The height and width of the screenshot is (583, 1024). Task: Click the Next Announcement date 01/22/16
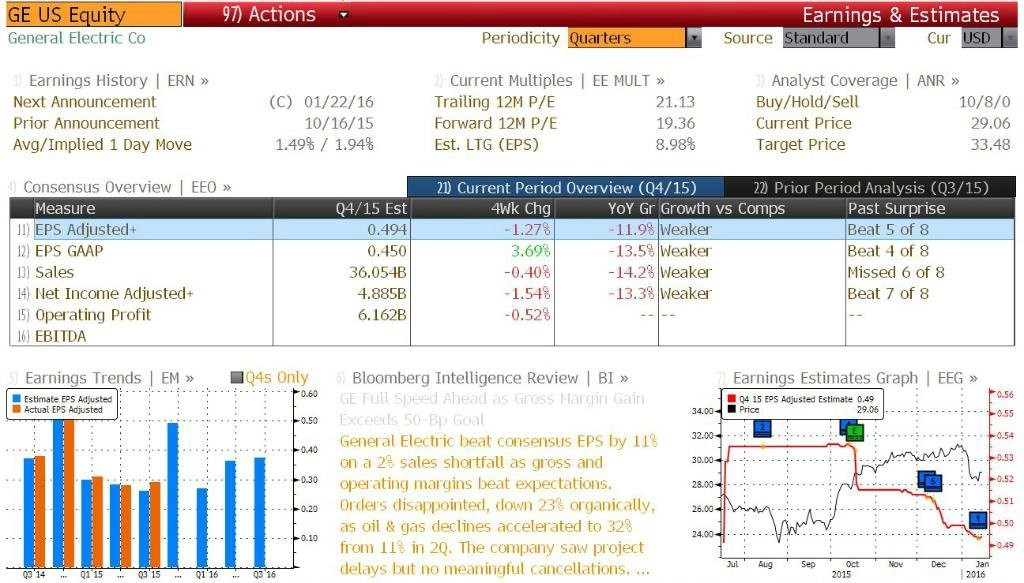339,102
